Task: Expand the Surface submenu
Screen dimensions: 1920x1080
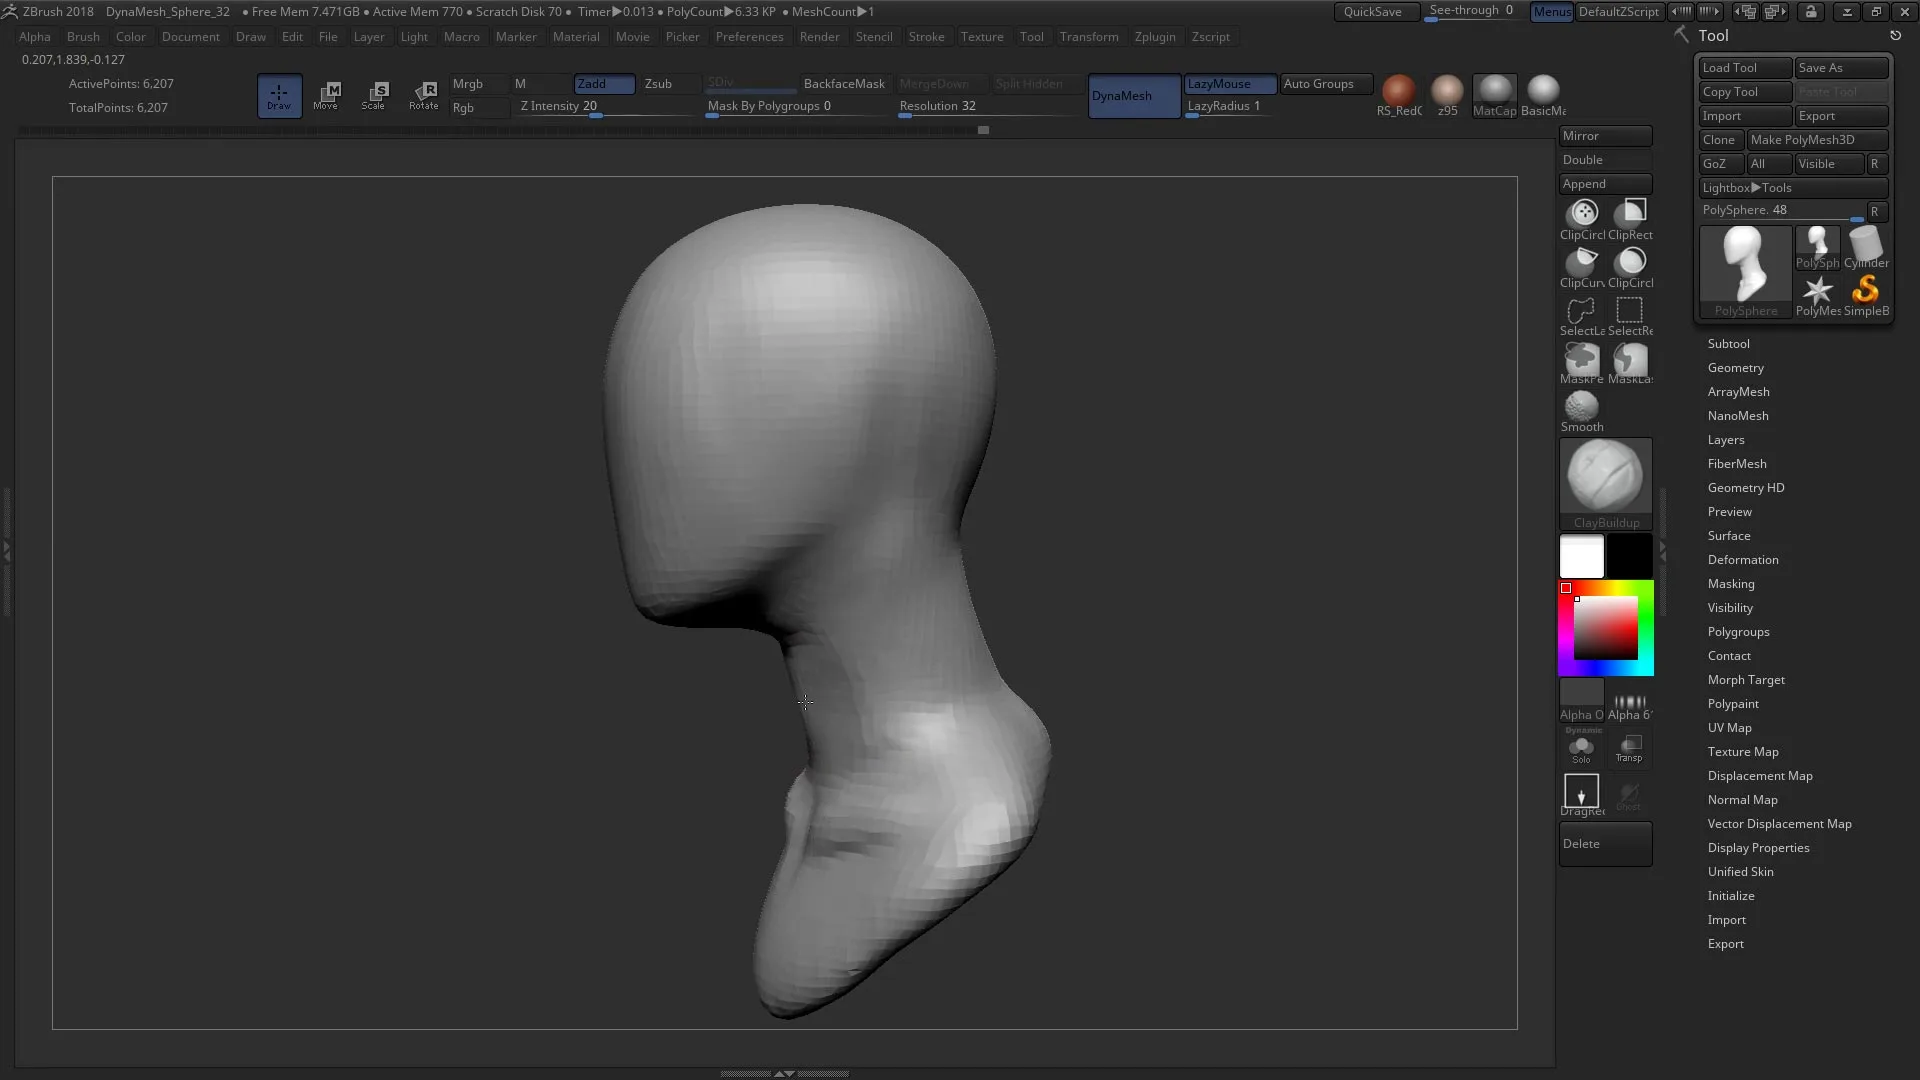Action: (x=1729, y=535)
